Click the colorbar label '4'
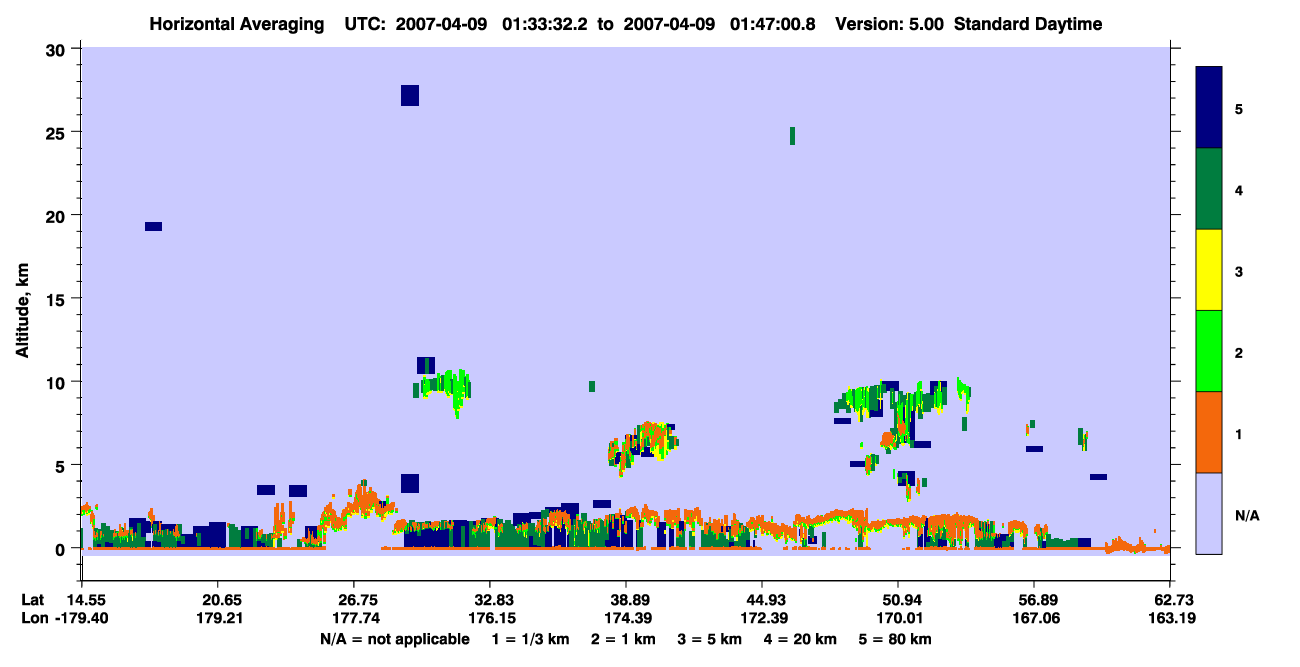Image resolution: width=1300 pixels, height=667 pixels. pos(1239,189)
